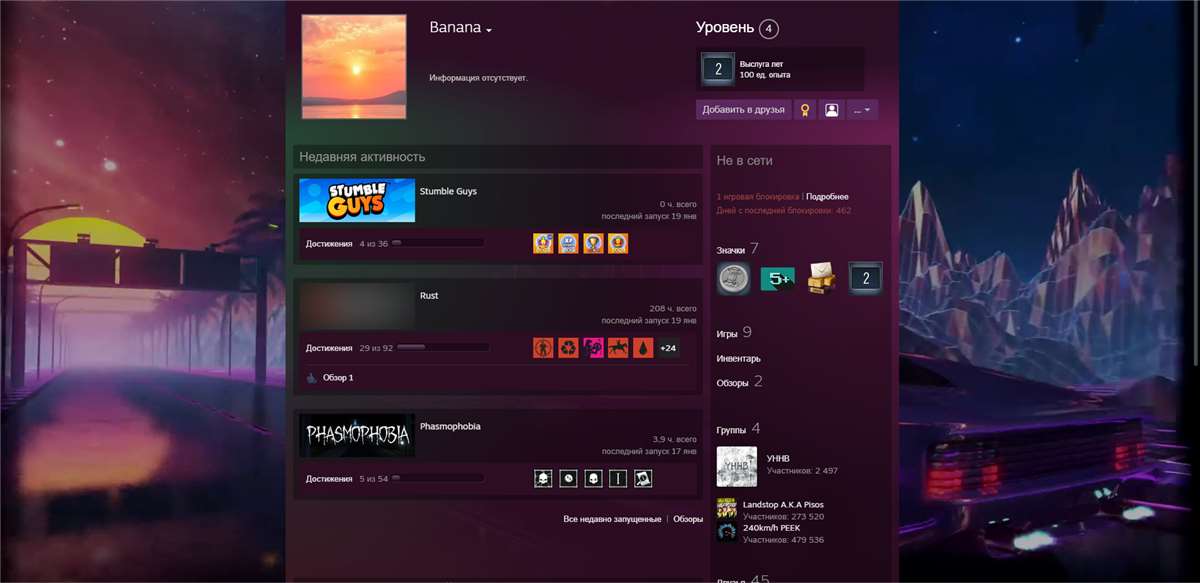Open the Stumble Guys game banner
The width and height of the screenshot is (1200, 583).
(357, 200)
